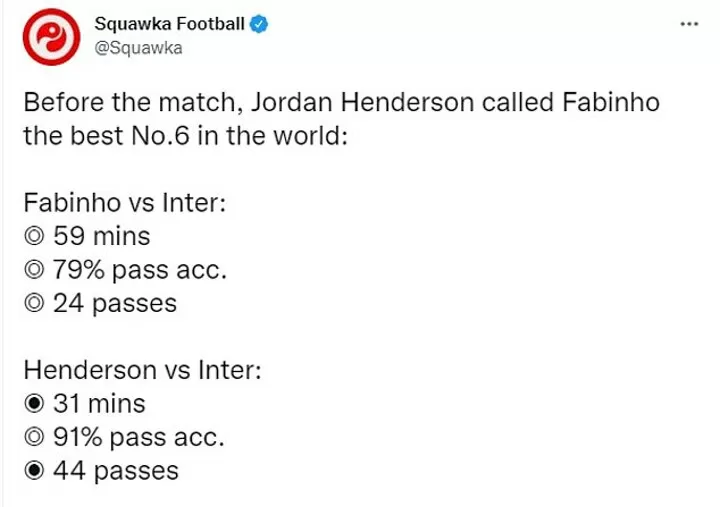Click the 'Henderson vs Inter:' heading
The height and width of the screenshot is (507, 720).
tap(142, 371)
